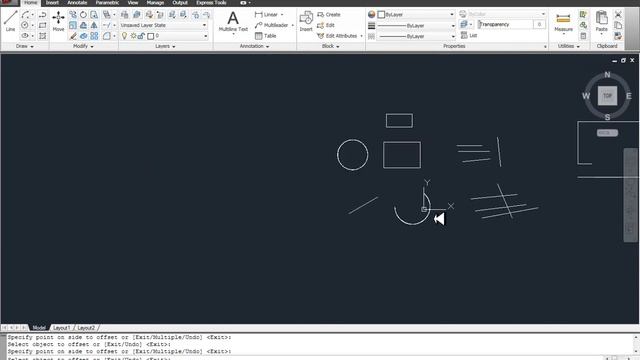Viewport: 640px width, 360px height.
Task: Click the layer 0 color square
Action: (x=151, y=36)
